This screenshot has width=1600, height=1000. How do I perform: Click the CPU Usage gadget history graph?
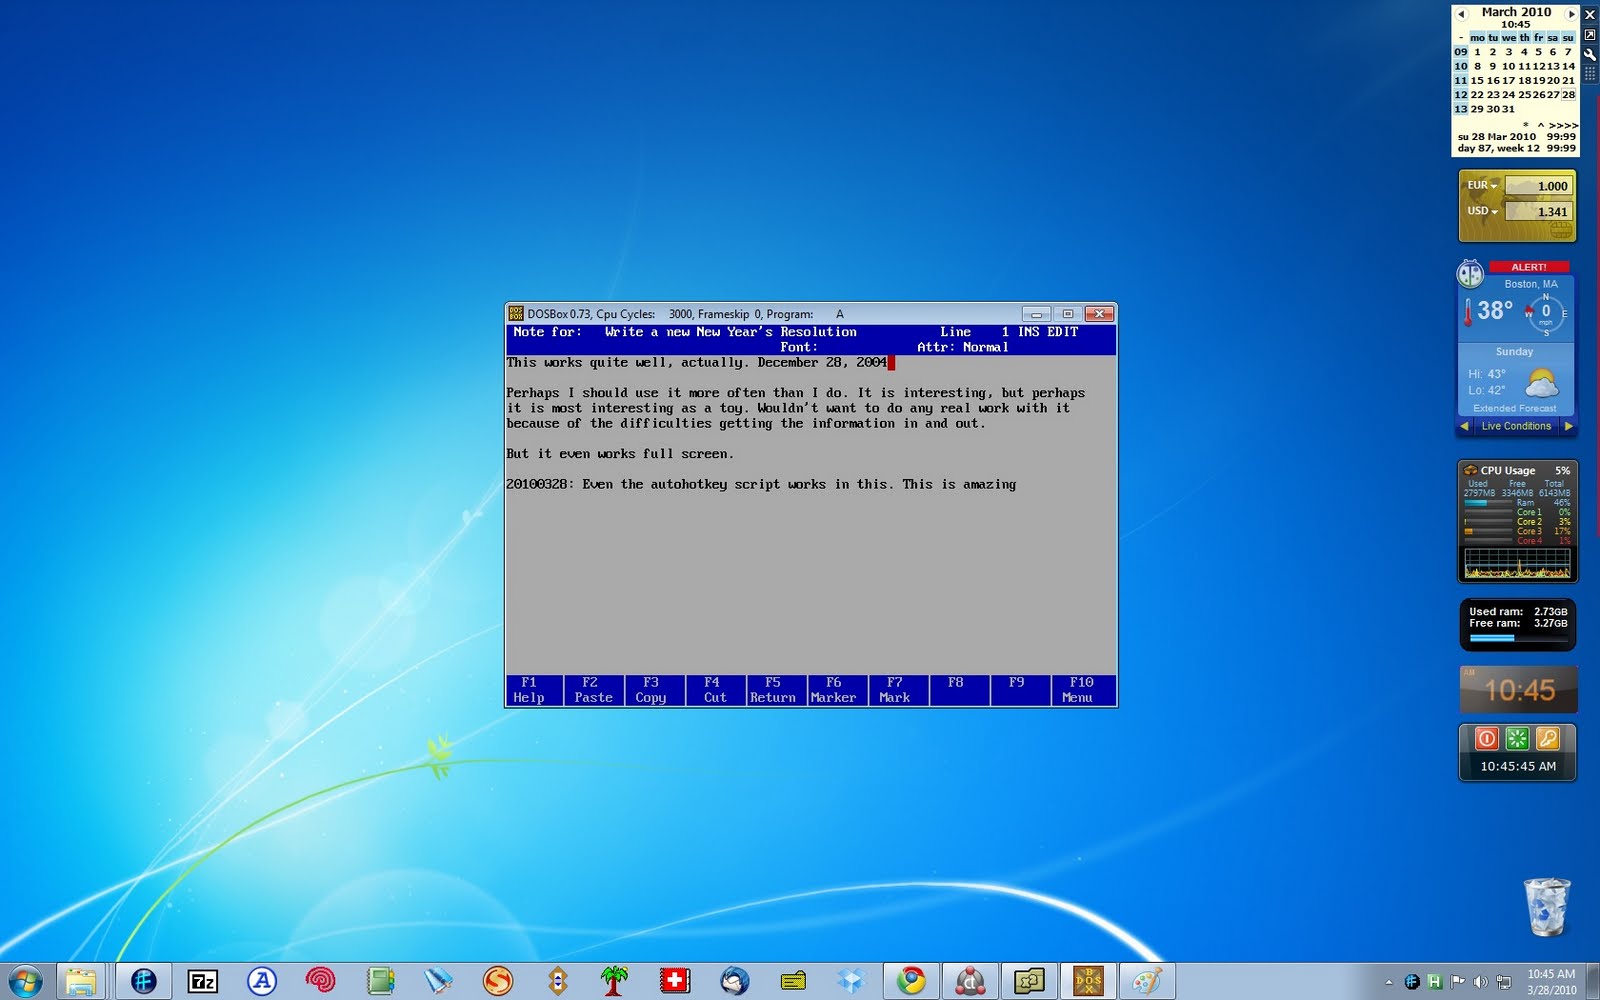[1517, 563]
